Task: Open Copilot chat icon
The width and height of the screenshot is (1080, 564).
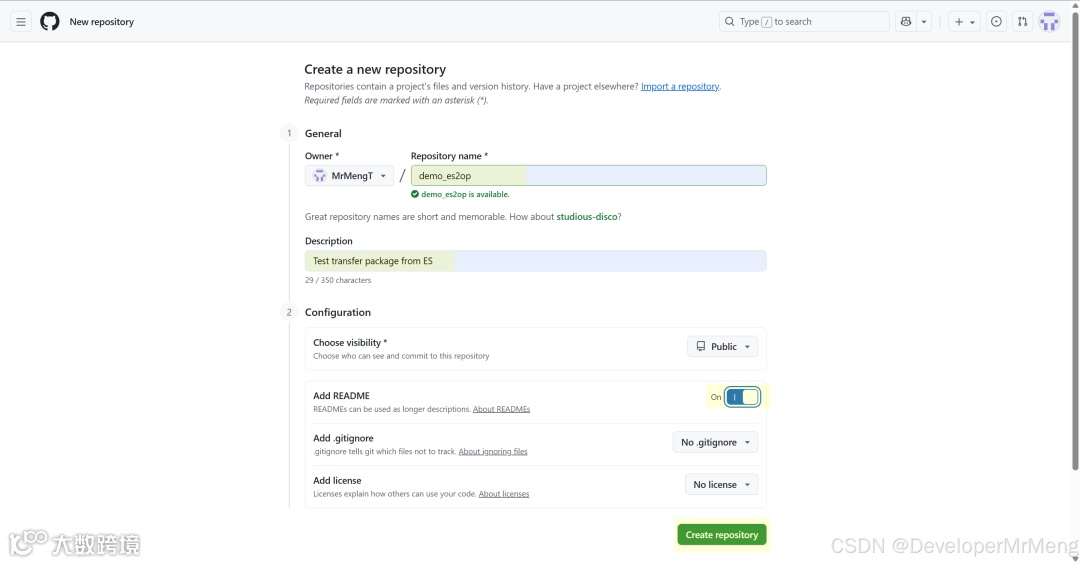Action: point(906,21)
